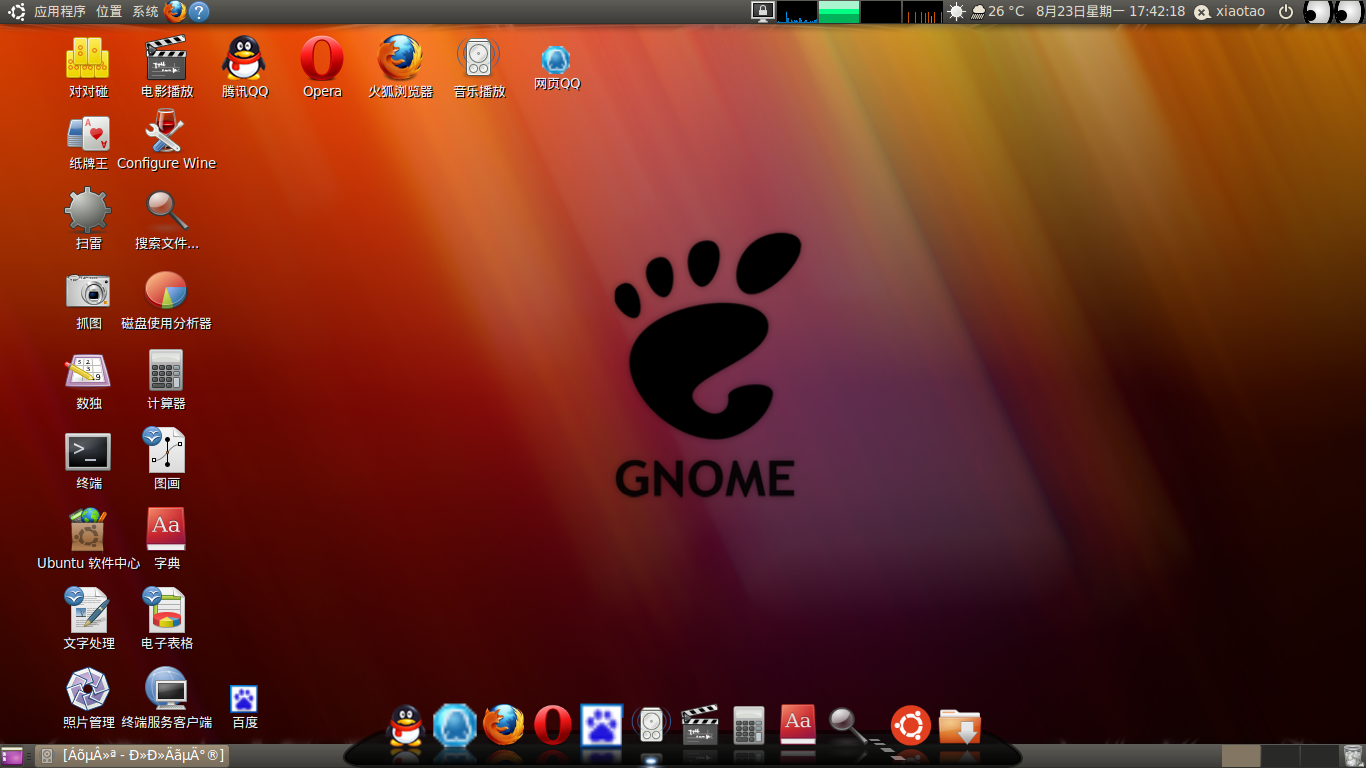Click the show desktop button in the bottom panel

12,755
